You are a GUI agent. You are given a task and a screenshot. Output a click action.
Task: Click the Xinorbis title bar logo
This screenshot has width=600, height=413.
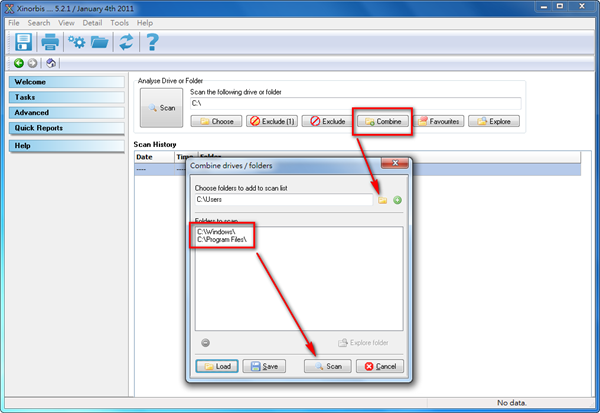(9, 8)
